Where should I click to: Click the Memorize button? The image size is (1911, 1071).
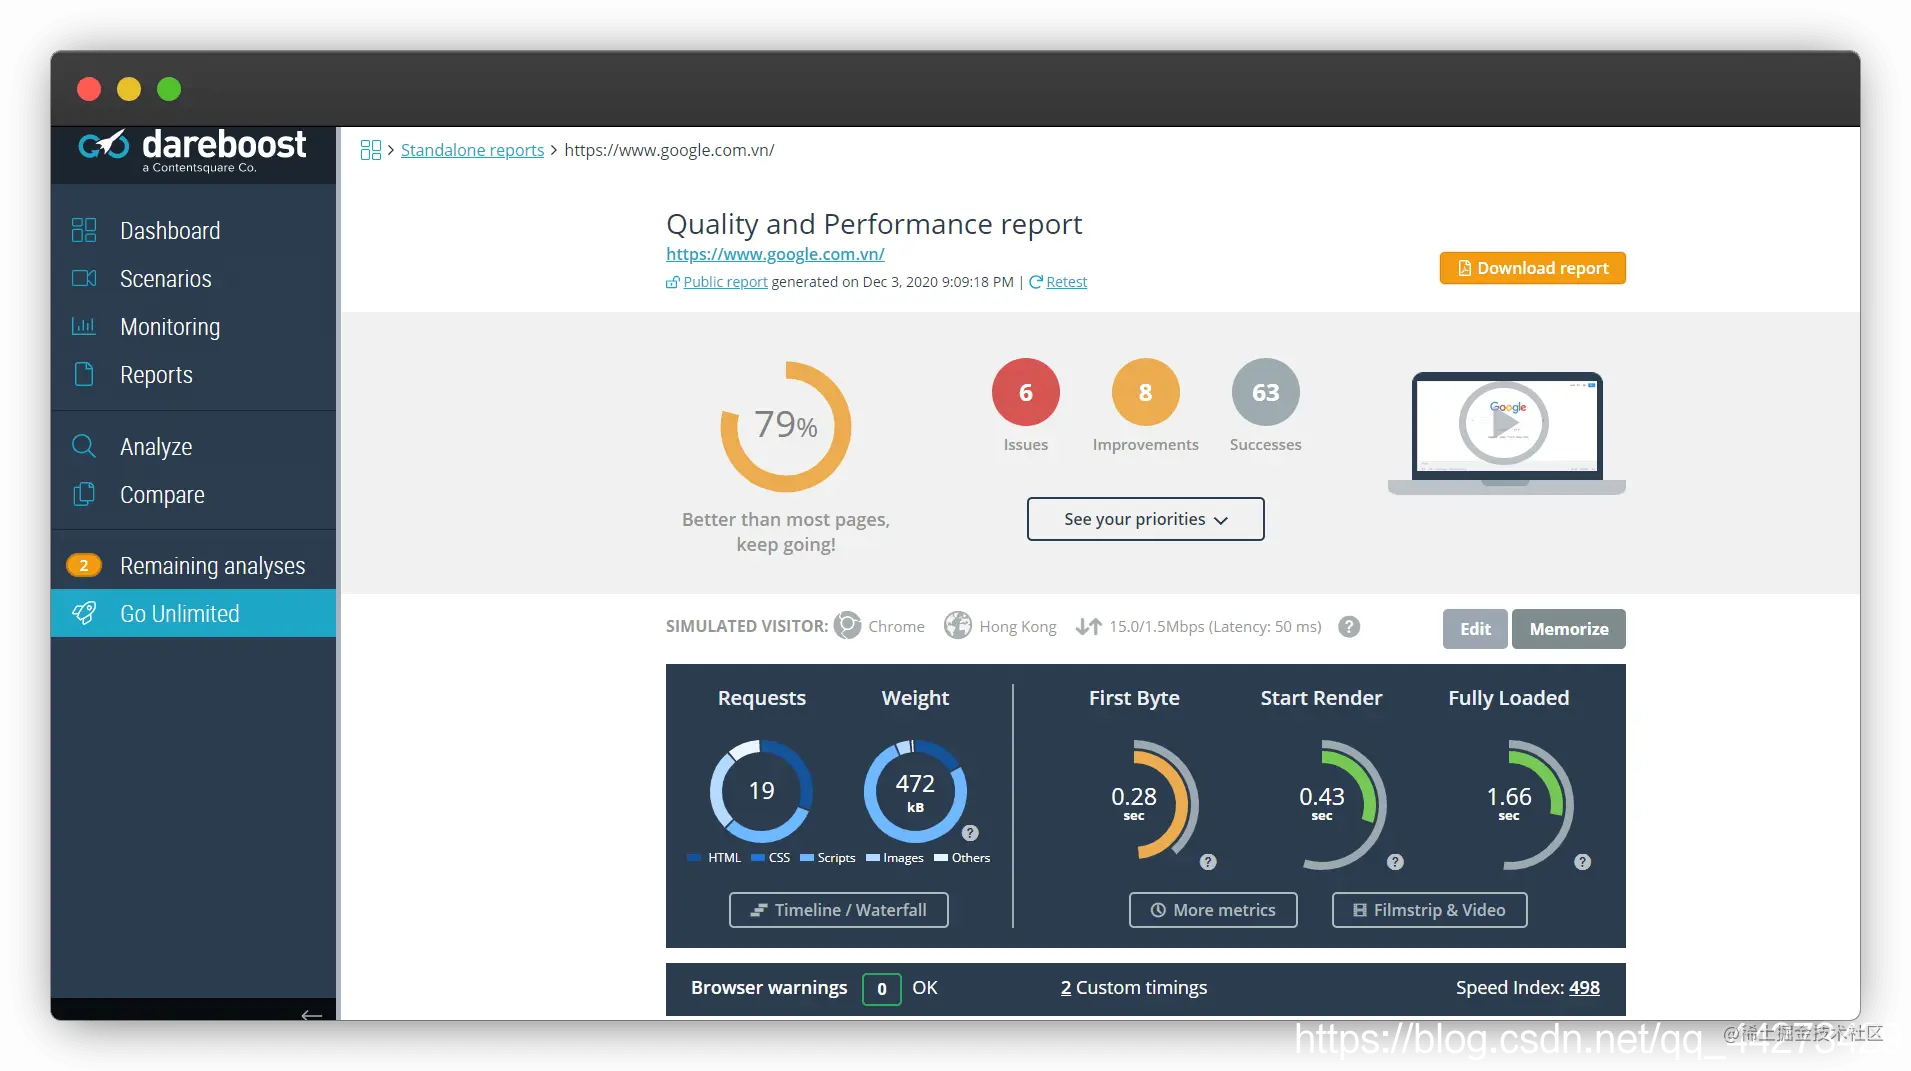[x=1569, y=629]
